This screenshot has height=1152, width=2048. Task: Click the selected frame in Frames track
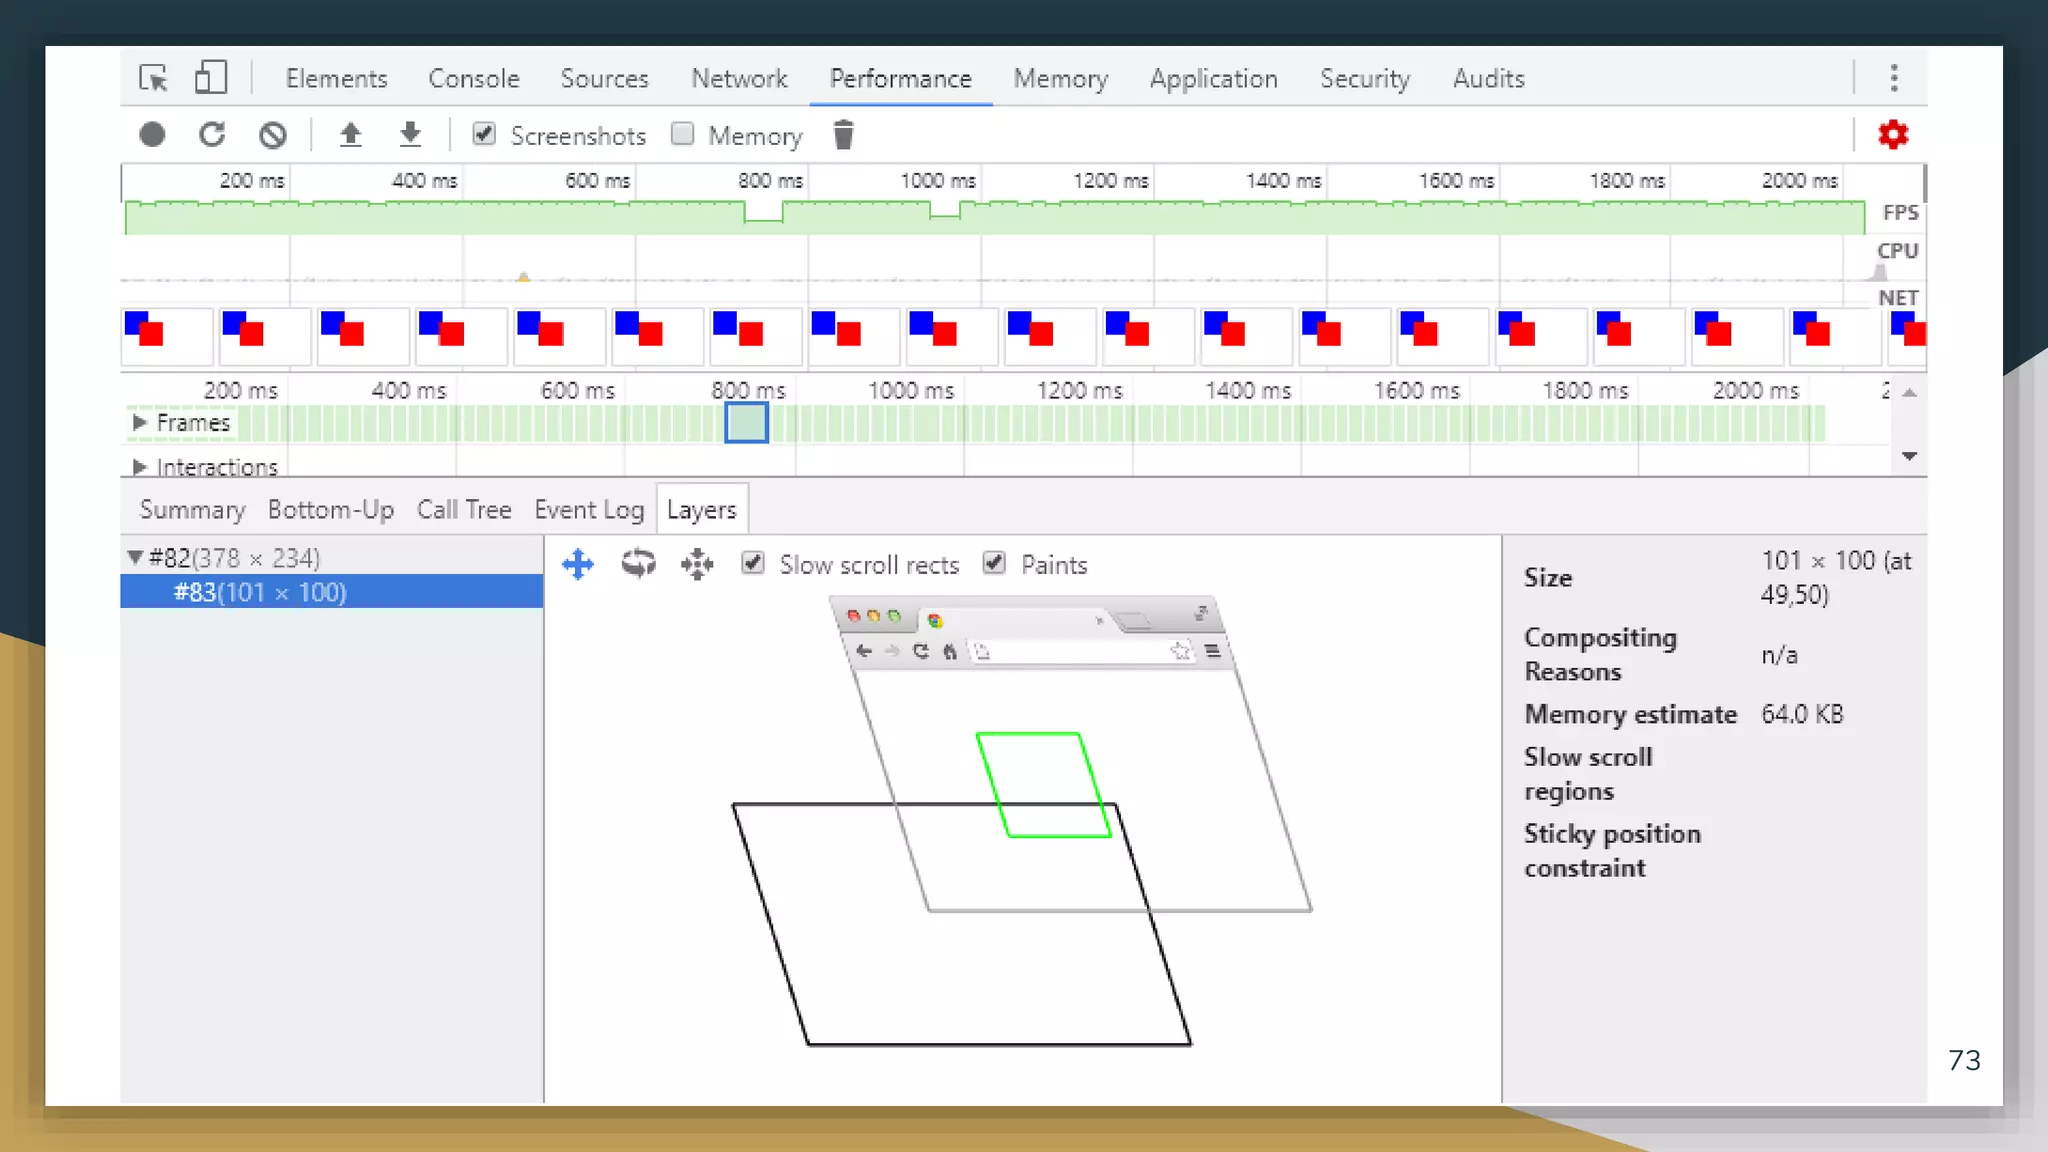[746, 423]
